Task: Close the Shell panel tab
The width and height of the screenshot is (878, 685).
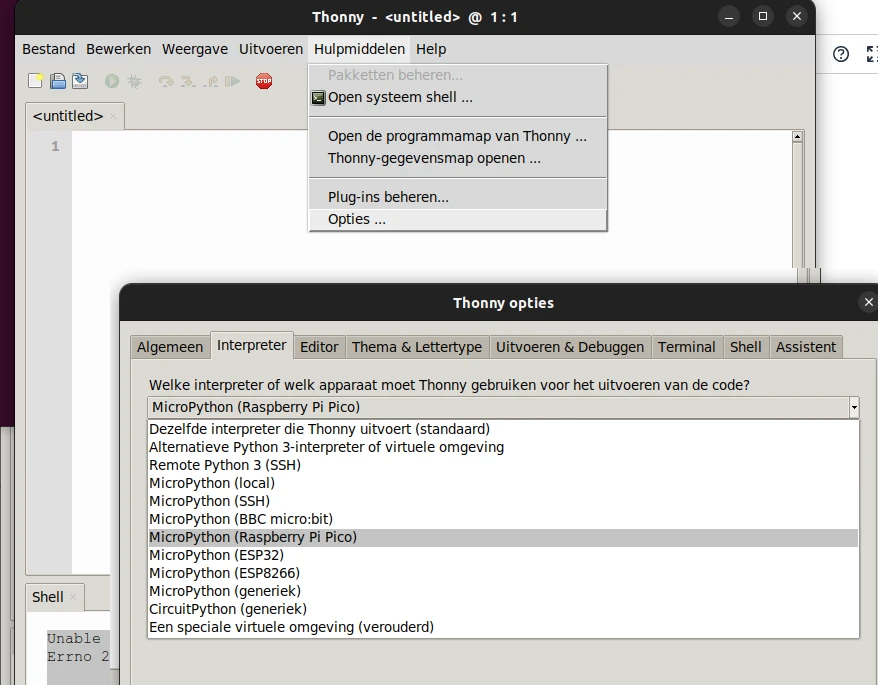Action: 73,597
